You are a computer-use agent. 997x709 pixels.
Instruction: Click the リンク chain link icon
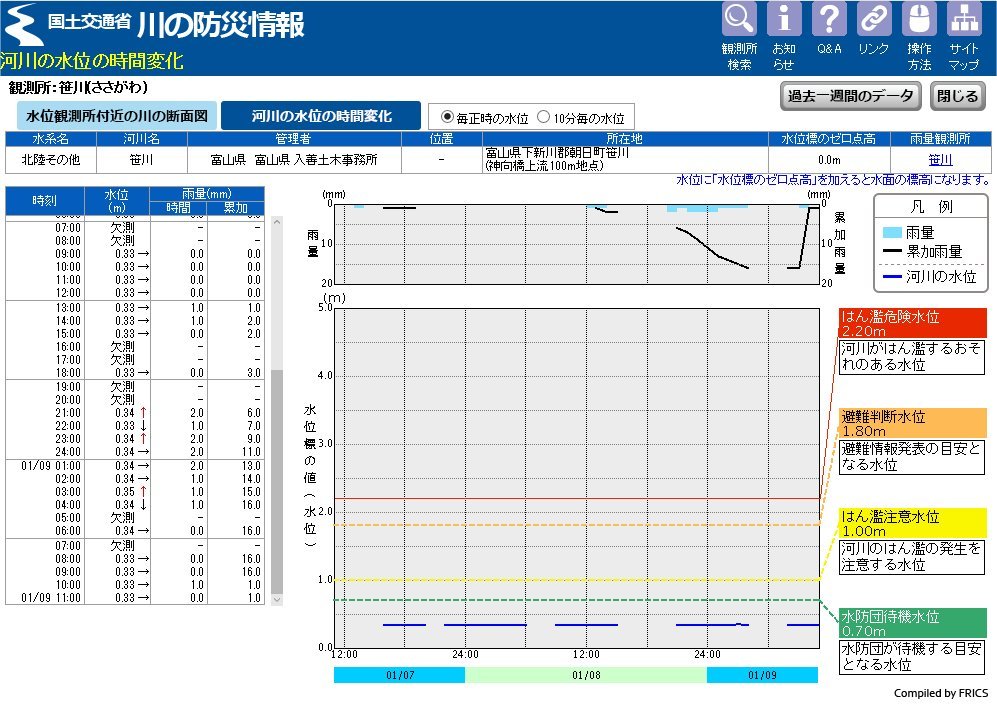874,20
